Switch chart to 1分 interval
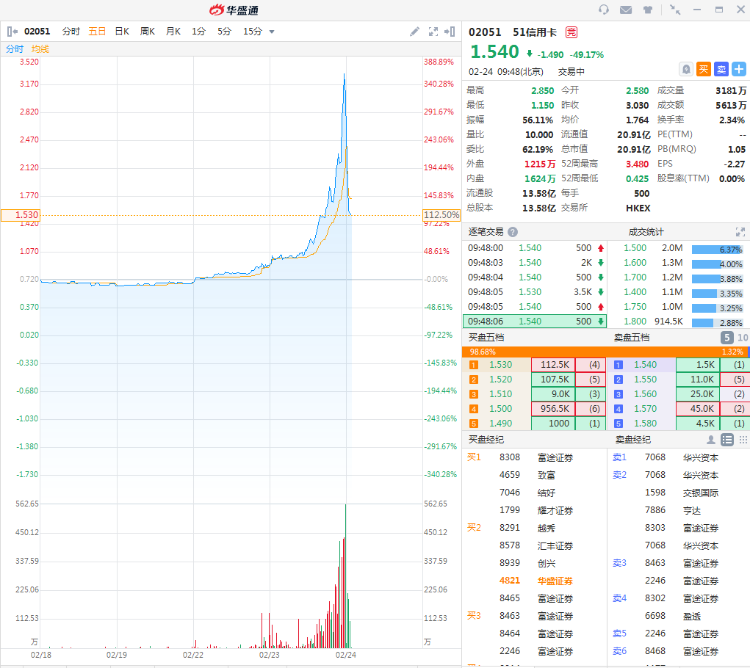 pyautogui.click(x=199, y=32)
